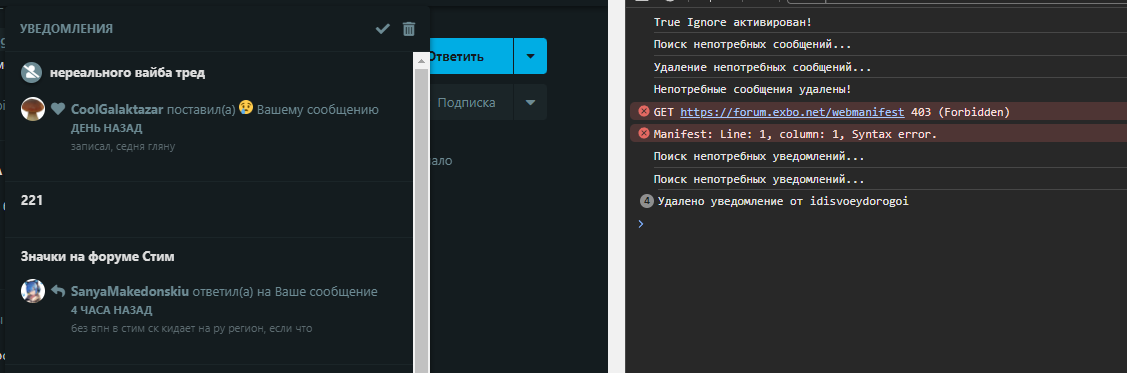Click the notifications list scrollbar up arrow
The image size is (1127, 373).
pyautogui.click(x=421, y=62)
